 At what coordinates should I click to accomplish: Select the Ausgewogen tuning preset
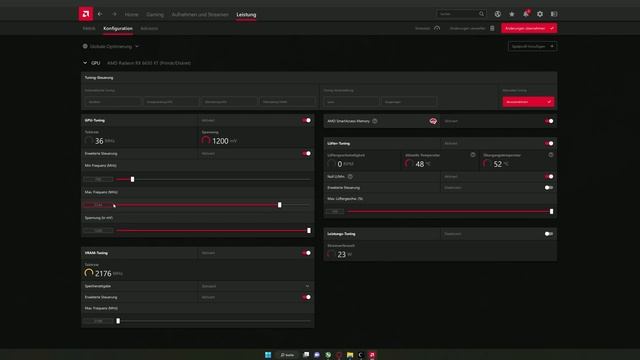point(409,102)
